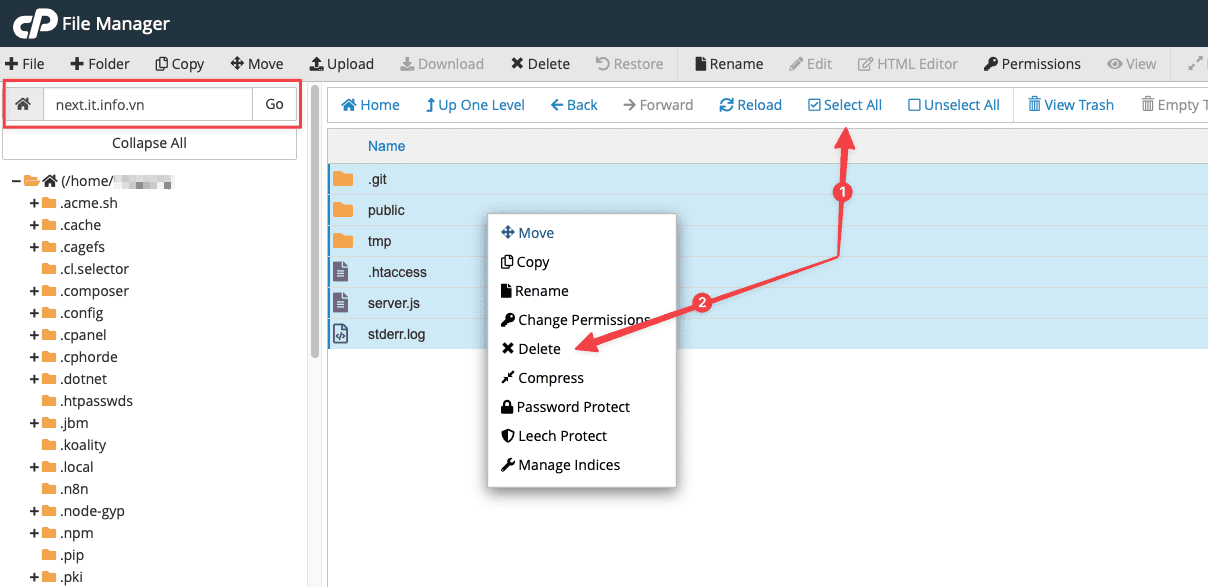Click the Upload icon in the toolbar
The height and width of the screenshot is (587, 1208).
tap(341, 63)
